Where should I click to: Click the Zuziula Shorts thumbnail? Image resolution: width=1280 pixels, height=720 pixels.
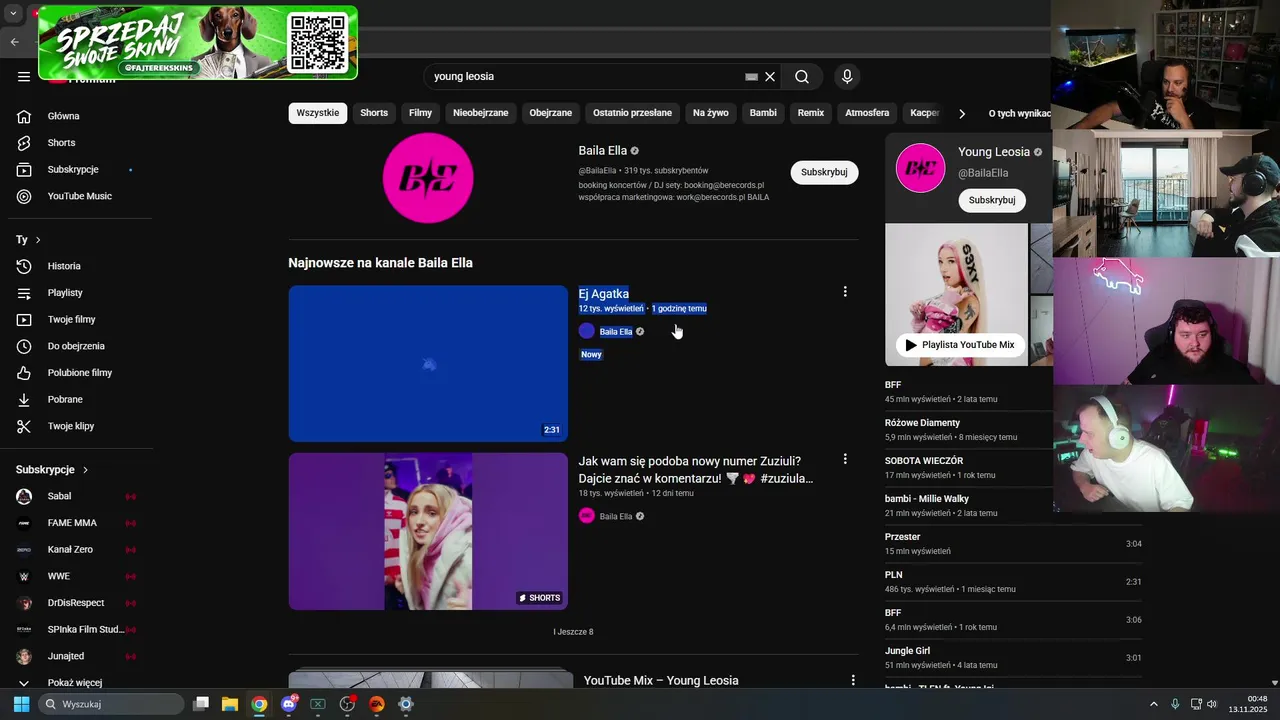tap(428, 531)
